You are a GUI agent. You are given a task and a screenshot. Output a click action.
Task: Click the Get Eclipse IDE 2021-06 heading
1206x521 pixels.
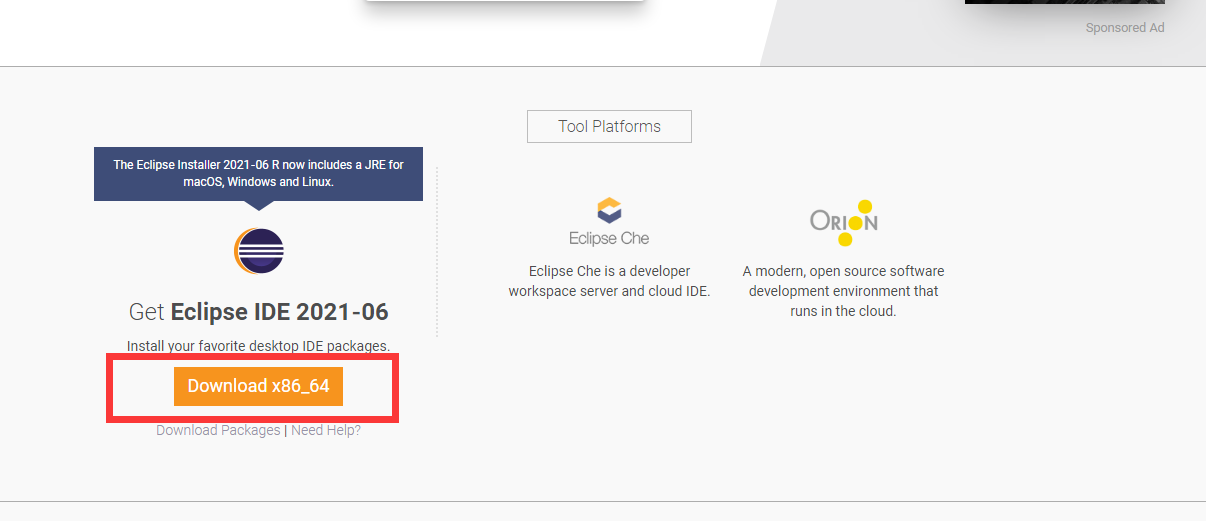point(259,312)
